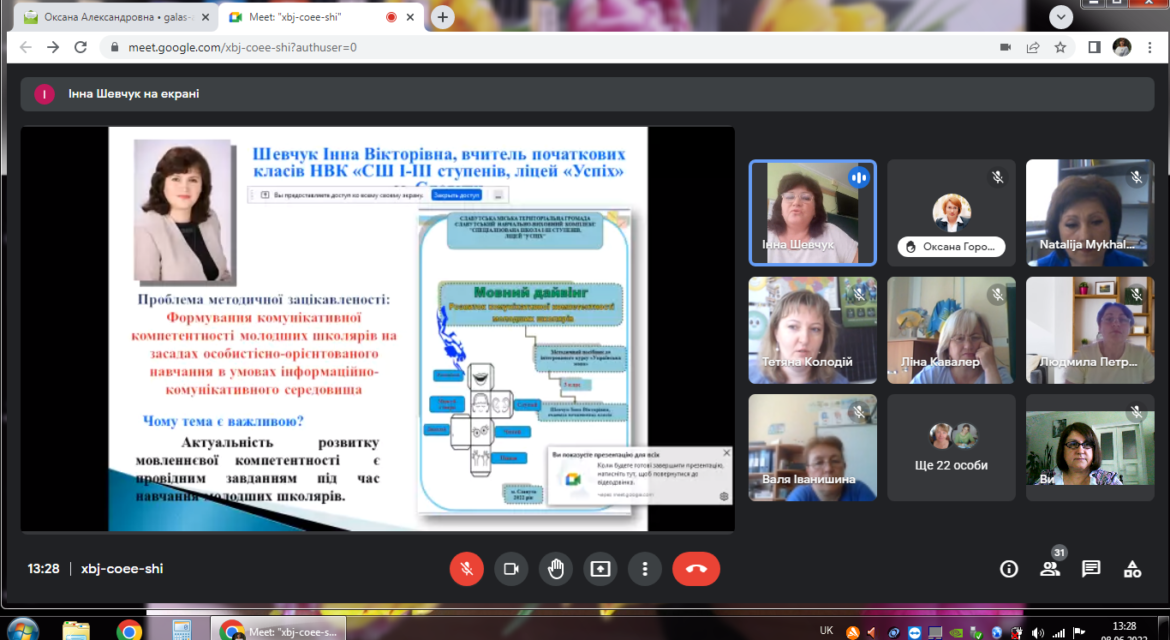This screenshot has height=640, width=1170.
Task: Toggle the camera button off
Action: tap(511, 568)
